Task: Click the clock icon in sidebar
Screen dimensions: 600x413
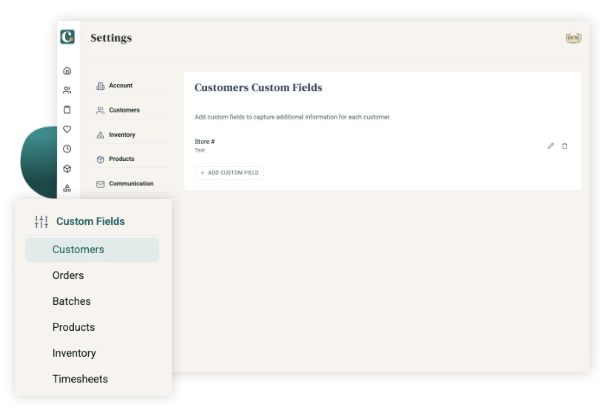Action: click(67, 149)
